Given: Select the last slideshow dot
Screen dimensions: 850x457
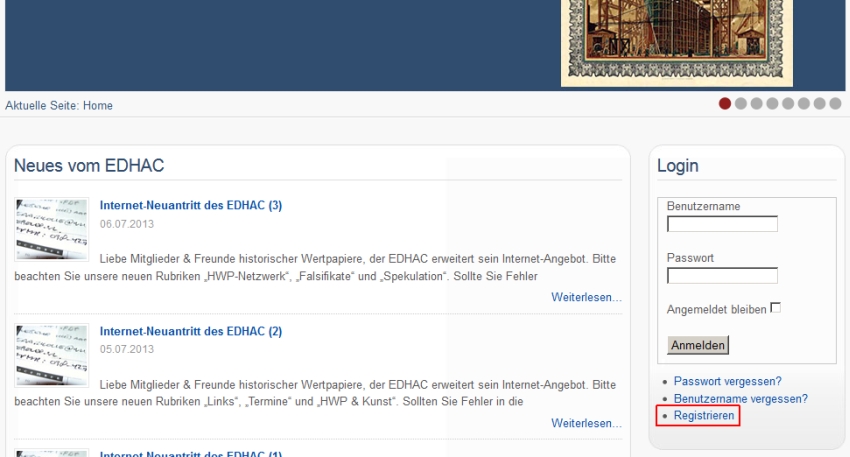Looking at the screenshot, I should pos(835,103).
